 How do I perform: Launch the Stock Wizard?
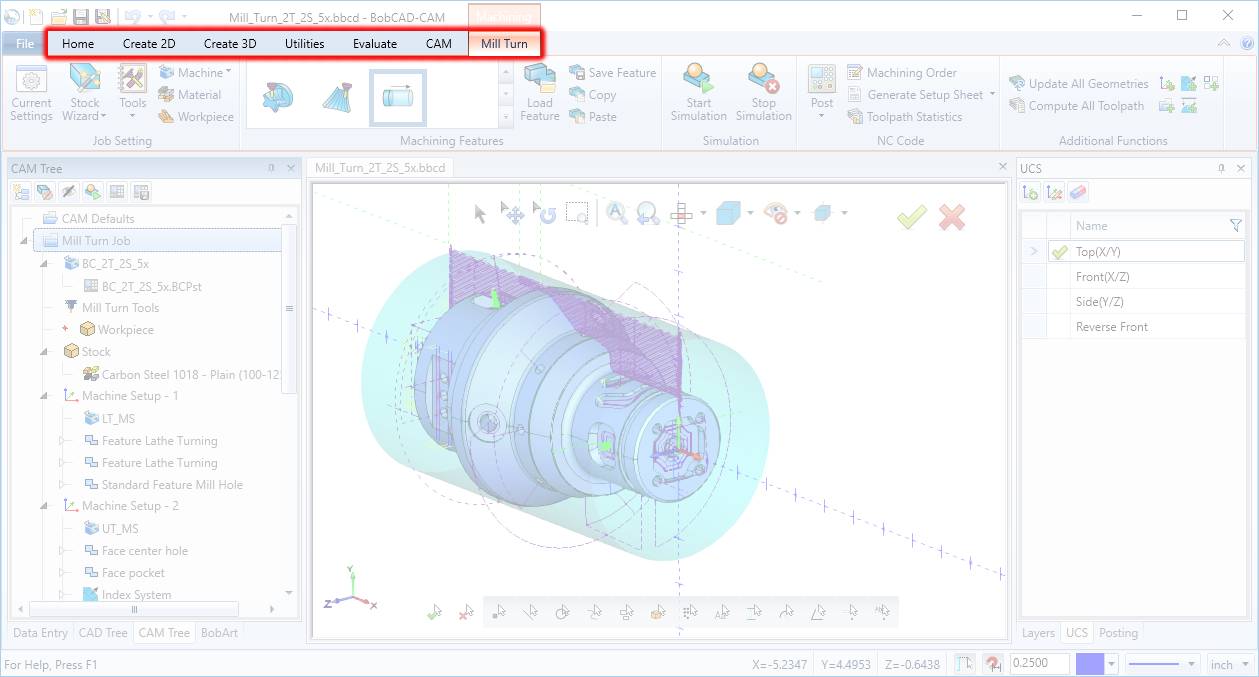tap(85, 93)
